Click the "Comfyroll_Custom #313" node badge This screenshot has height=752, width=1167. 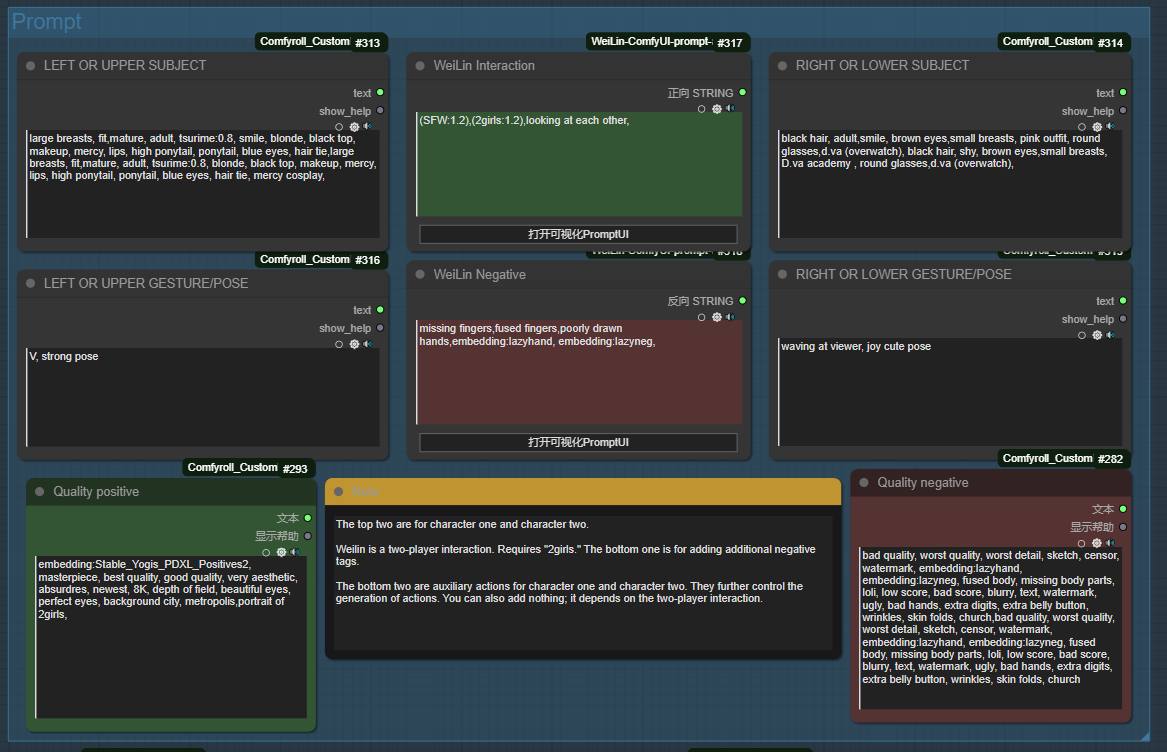[x=321, y=42]
